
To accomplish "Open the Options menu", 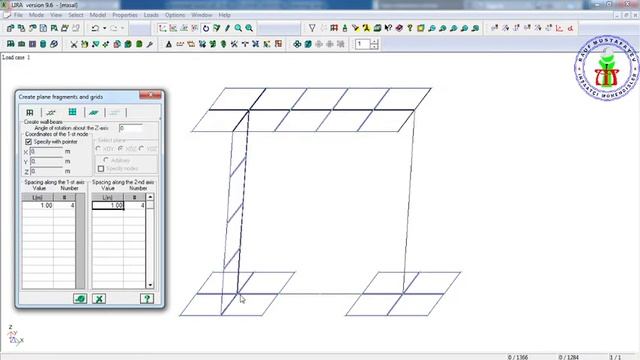I will point(175,15).
